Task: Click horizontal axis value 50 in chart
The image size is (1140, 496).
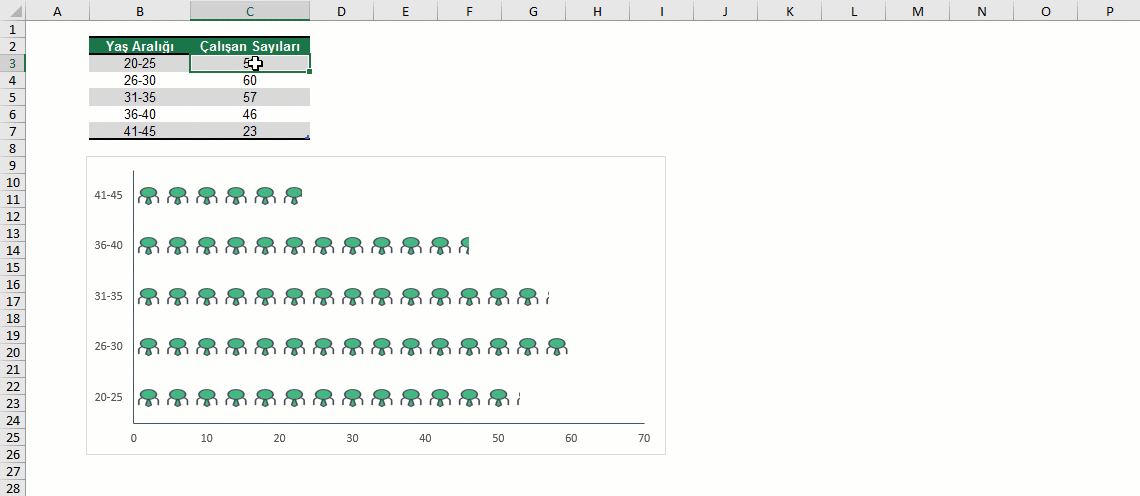Action: tap(498, 439)
